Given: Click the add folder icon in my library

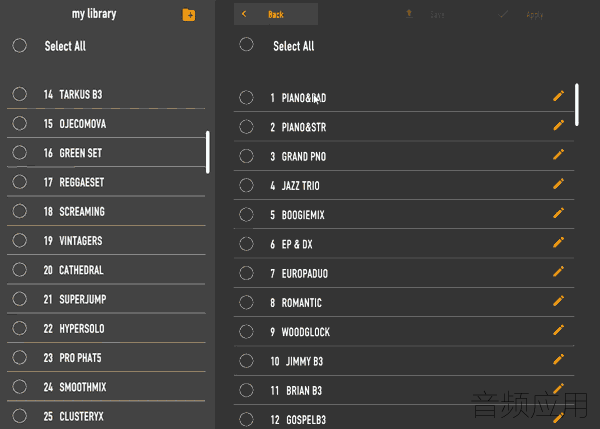Looking at the screenshot, I should tap(189, 15).
